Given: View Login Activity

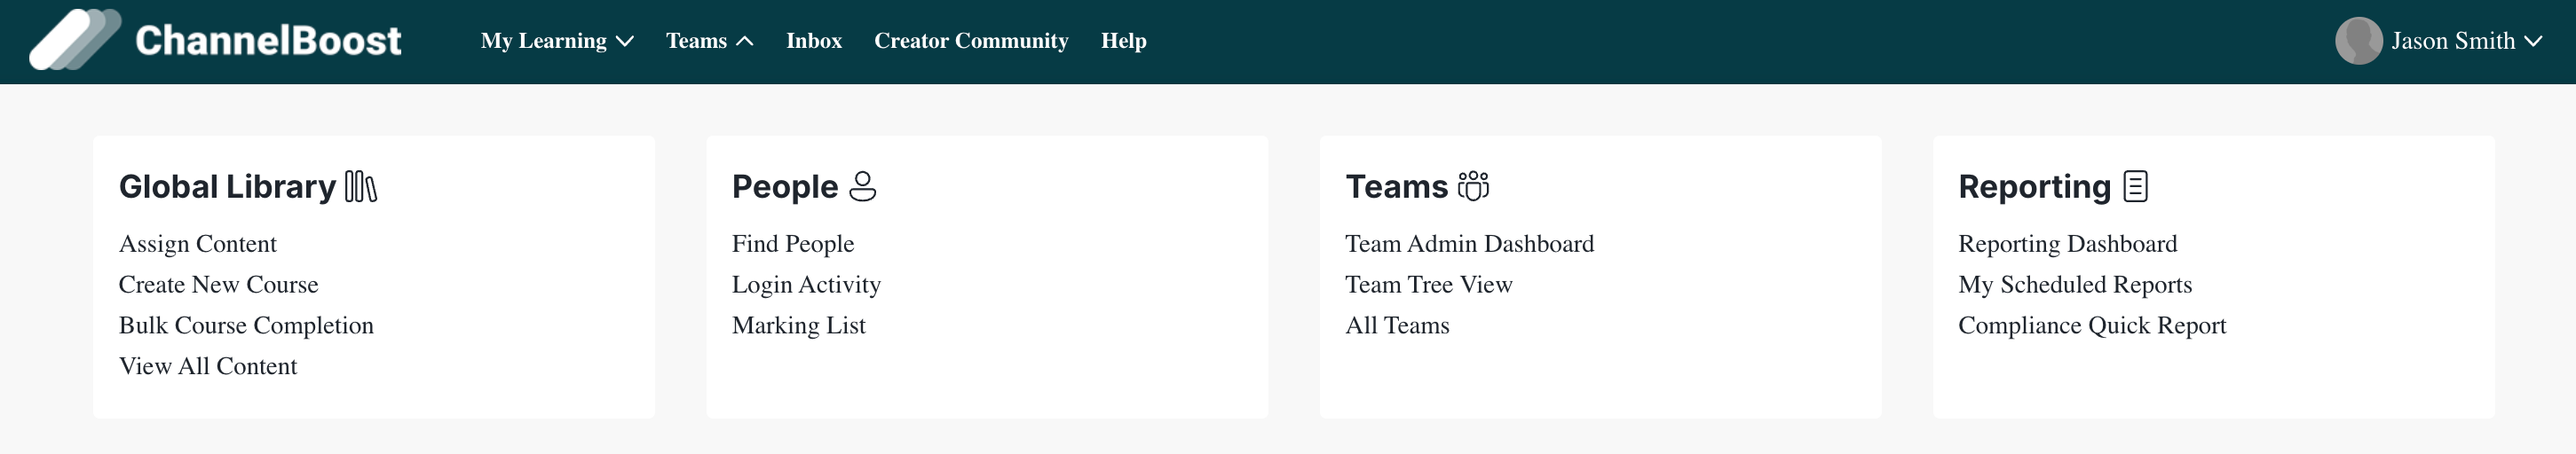Looking at the screenshot, I should tap(806, 285).
